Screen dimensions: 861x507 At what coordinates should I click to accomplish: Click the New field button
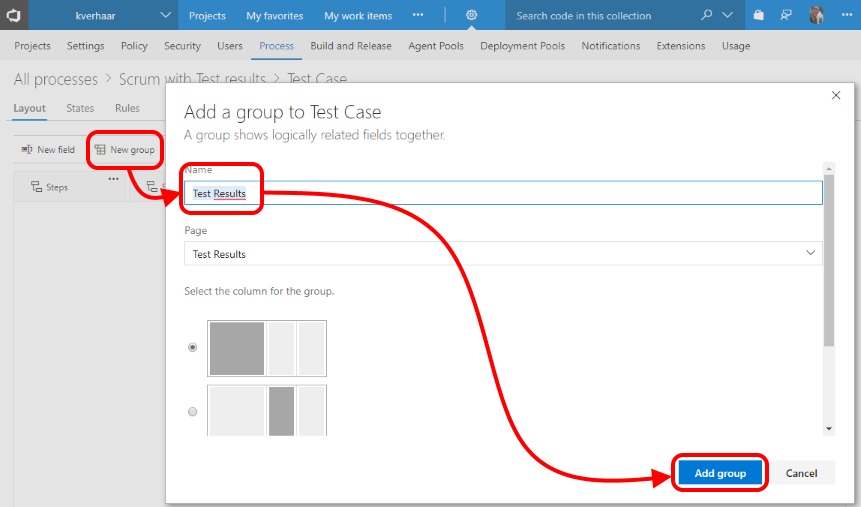(x=48, y=149)
